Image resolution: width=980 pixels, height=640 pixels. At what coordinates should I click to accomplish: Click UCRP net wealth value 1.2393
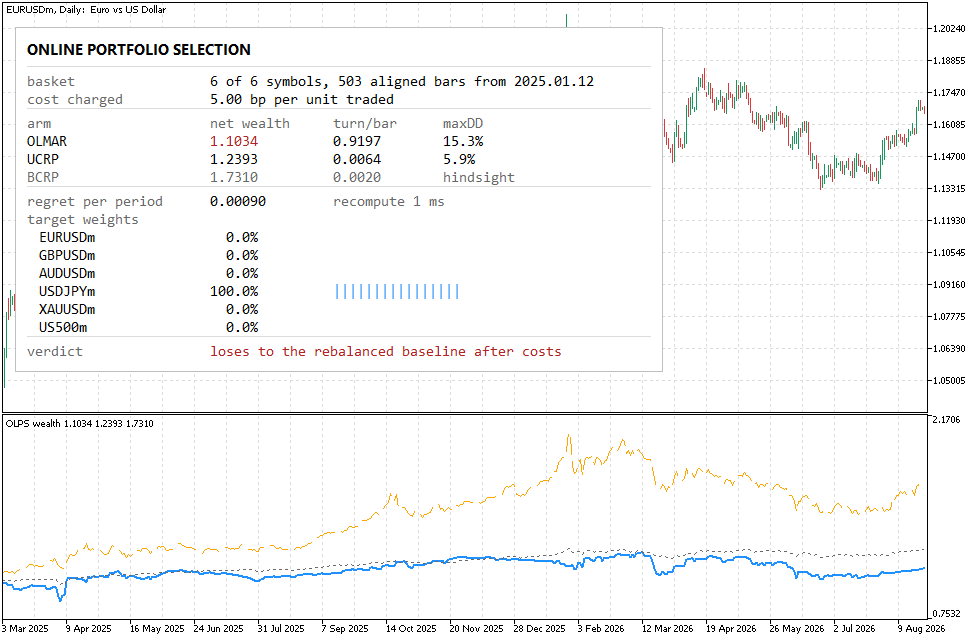234,159
